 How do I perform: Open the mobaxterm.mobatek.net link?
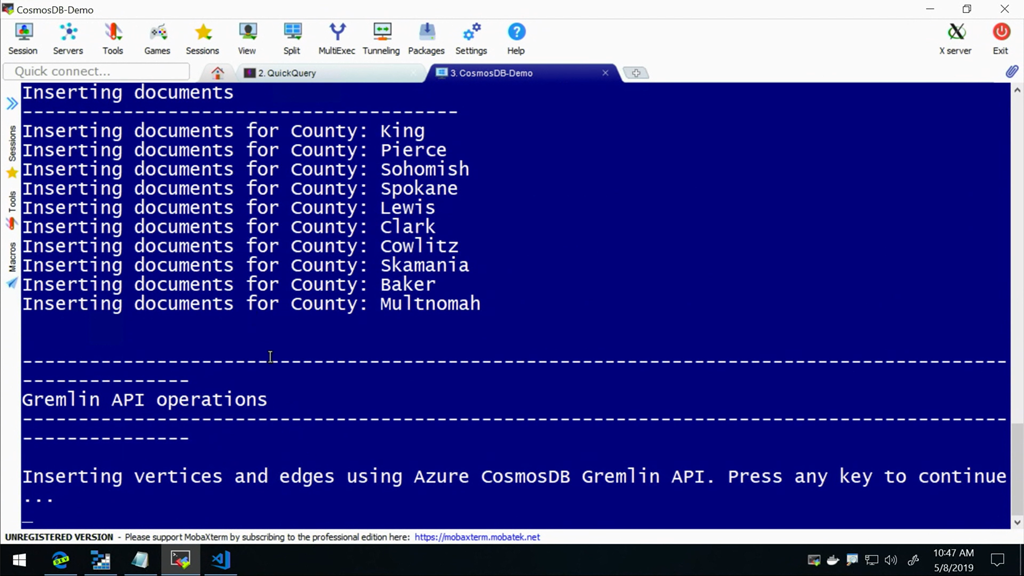(477, 537)
